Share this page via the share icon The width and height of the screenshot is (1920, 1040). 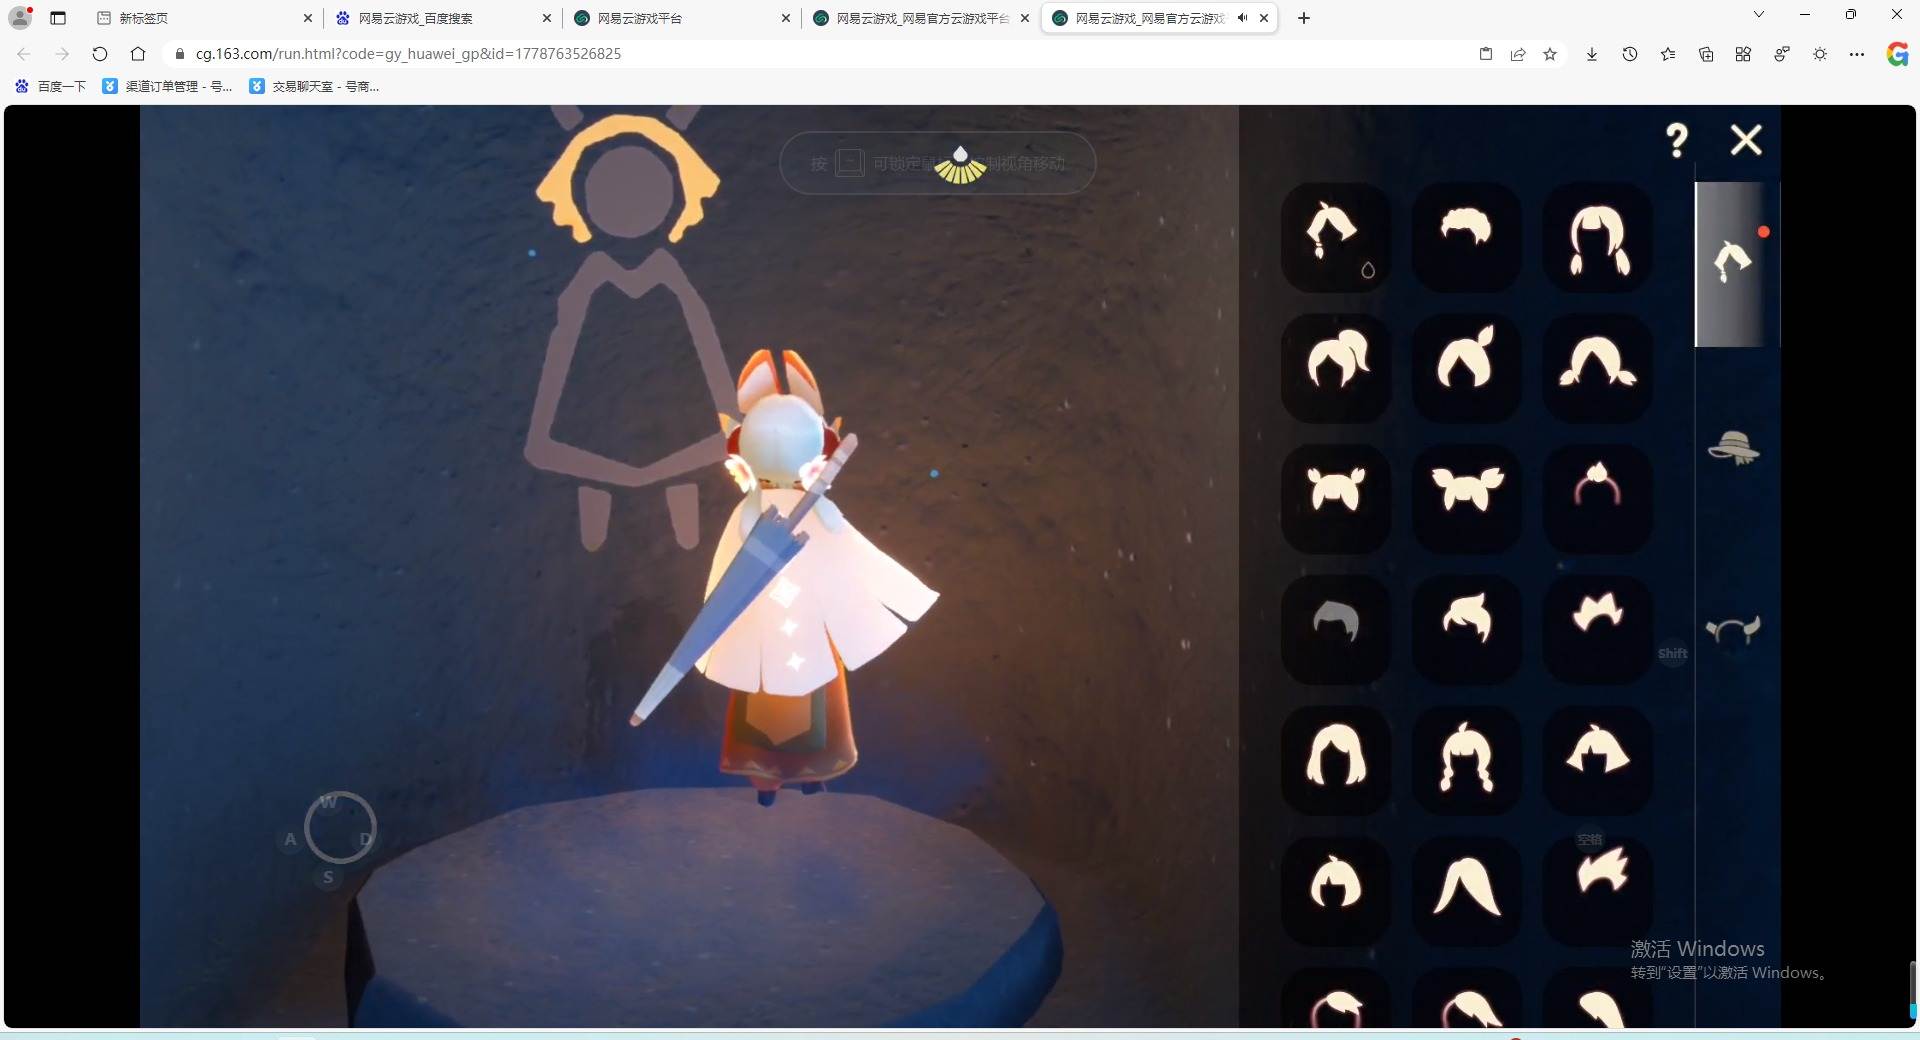click(1518, 54)
